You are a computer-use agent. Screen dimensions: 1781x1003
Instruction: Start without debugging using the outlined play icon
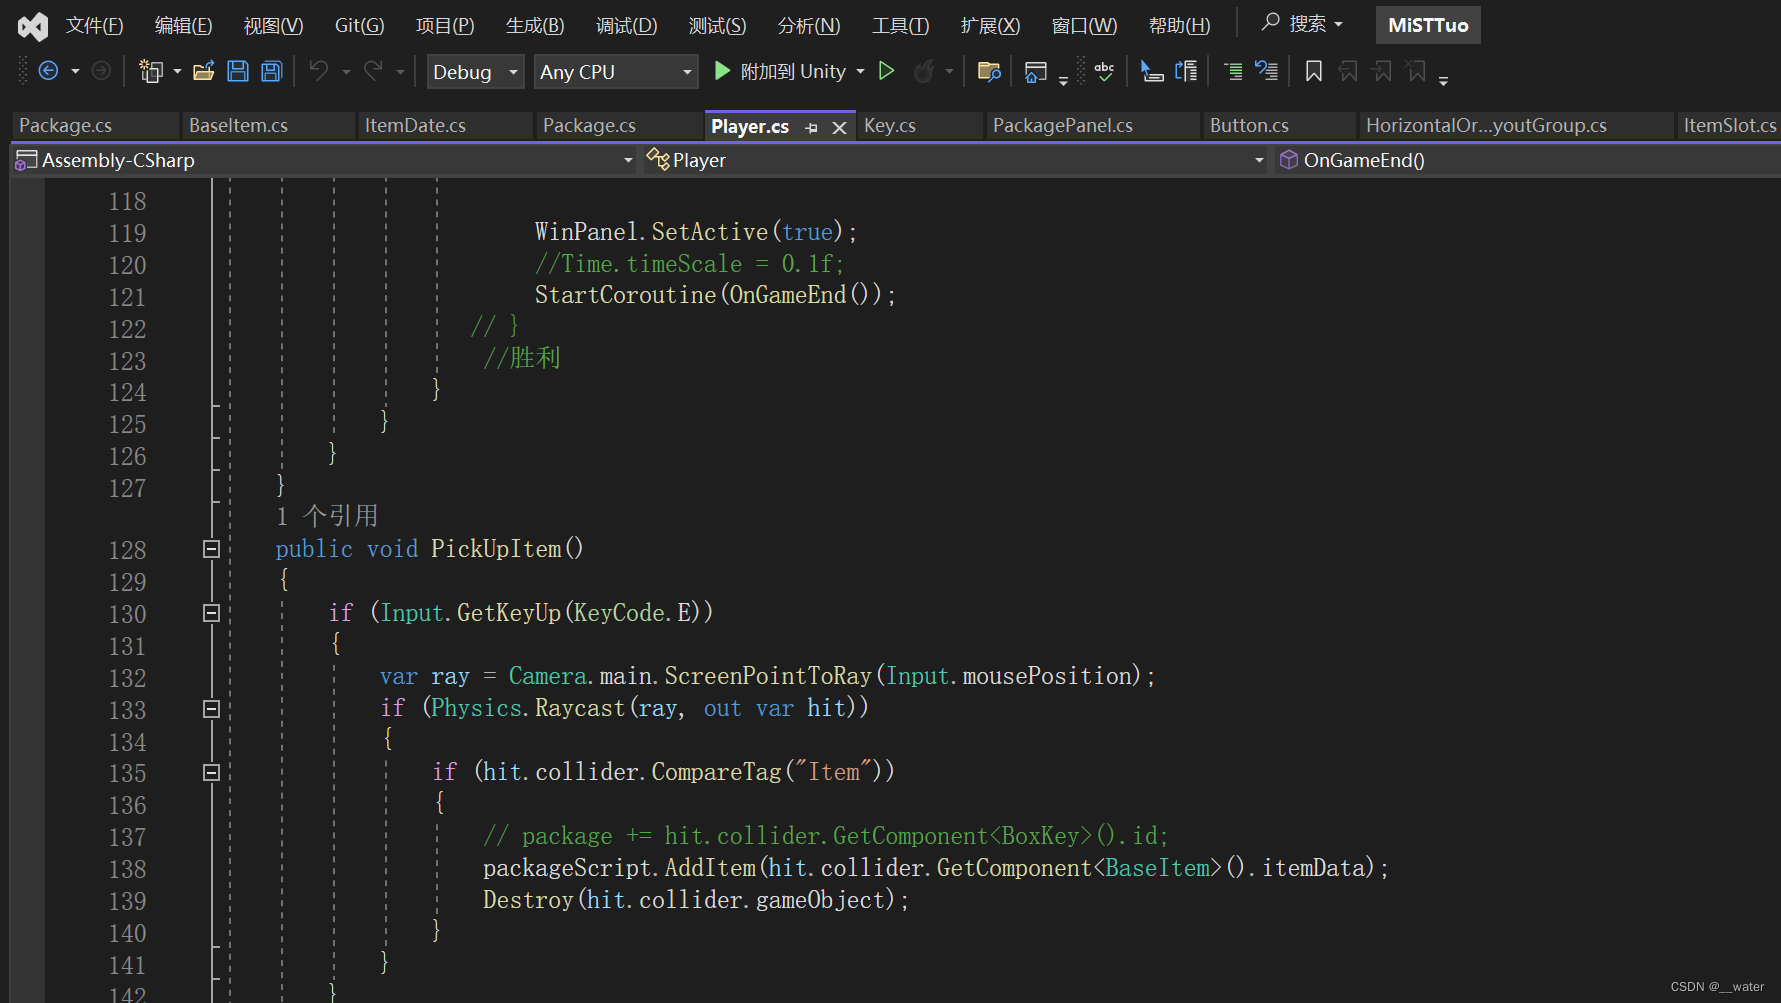886,71
